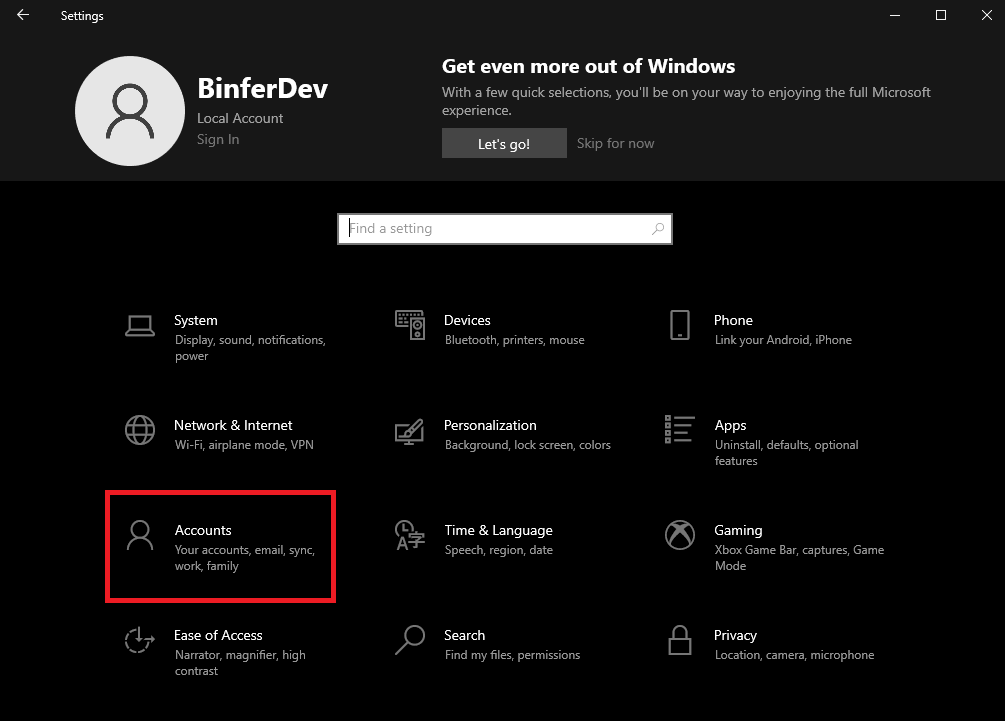Click the back arrow in title bar

23,15
